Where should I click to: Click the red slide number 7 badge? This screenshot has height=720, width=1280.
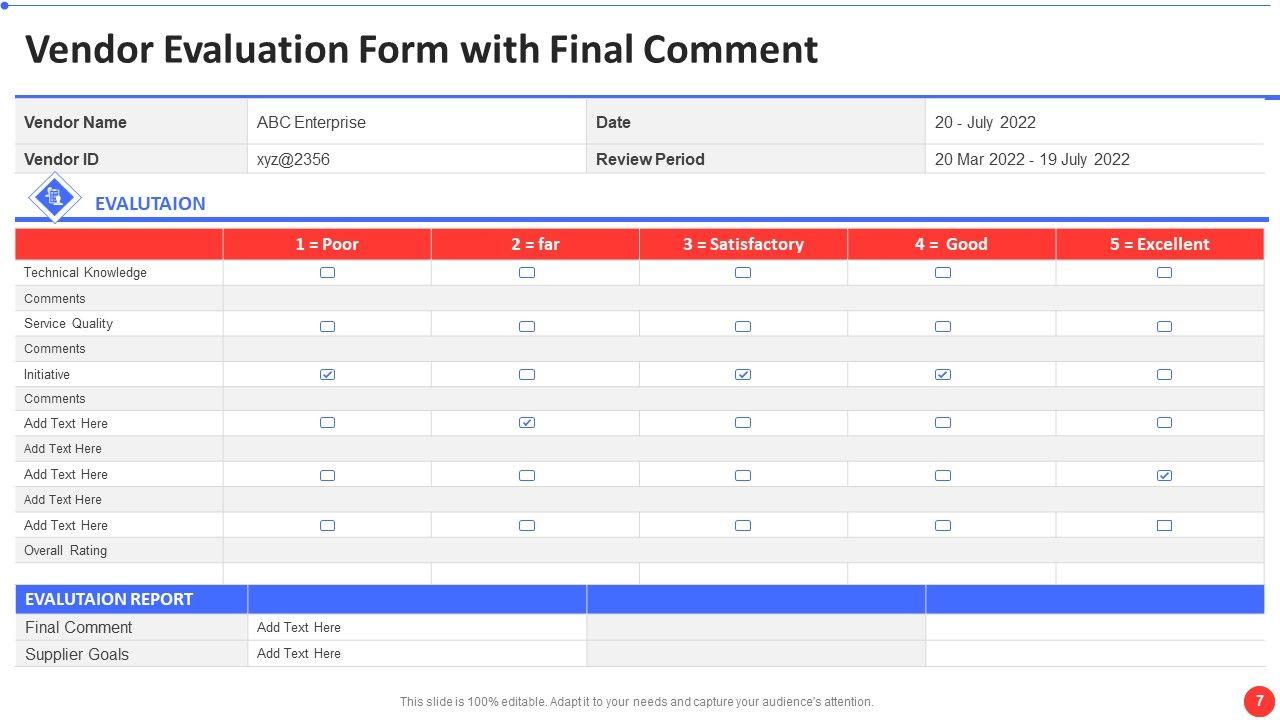tap(1258, 700)
